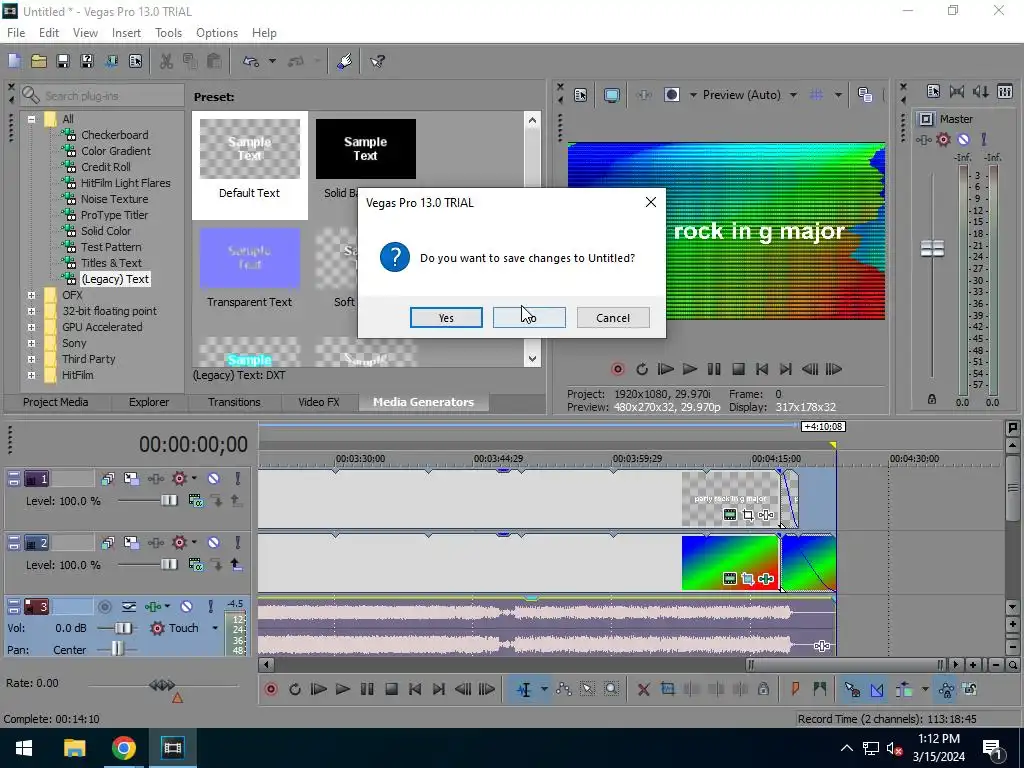Click generated media icon on text clip
Image resolution: width=1024 pixels, height=768 pixels.
tap(730, 515)
